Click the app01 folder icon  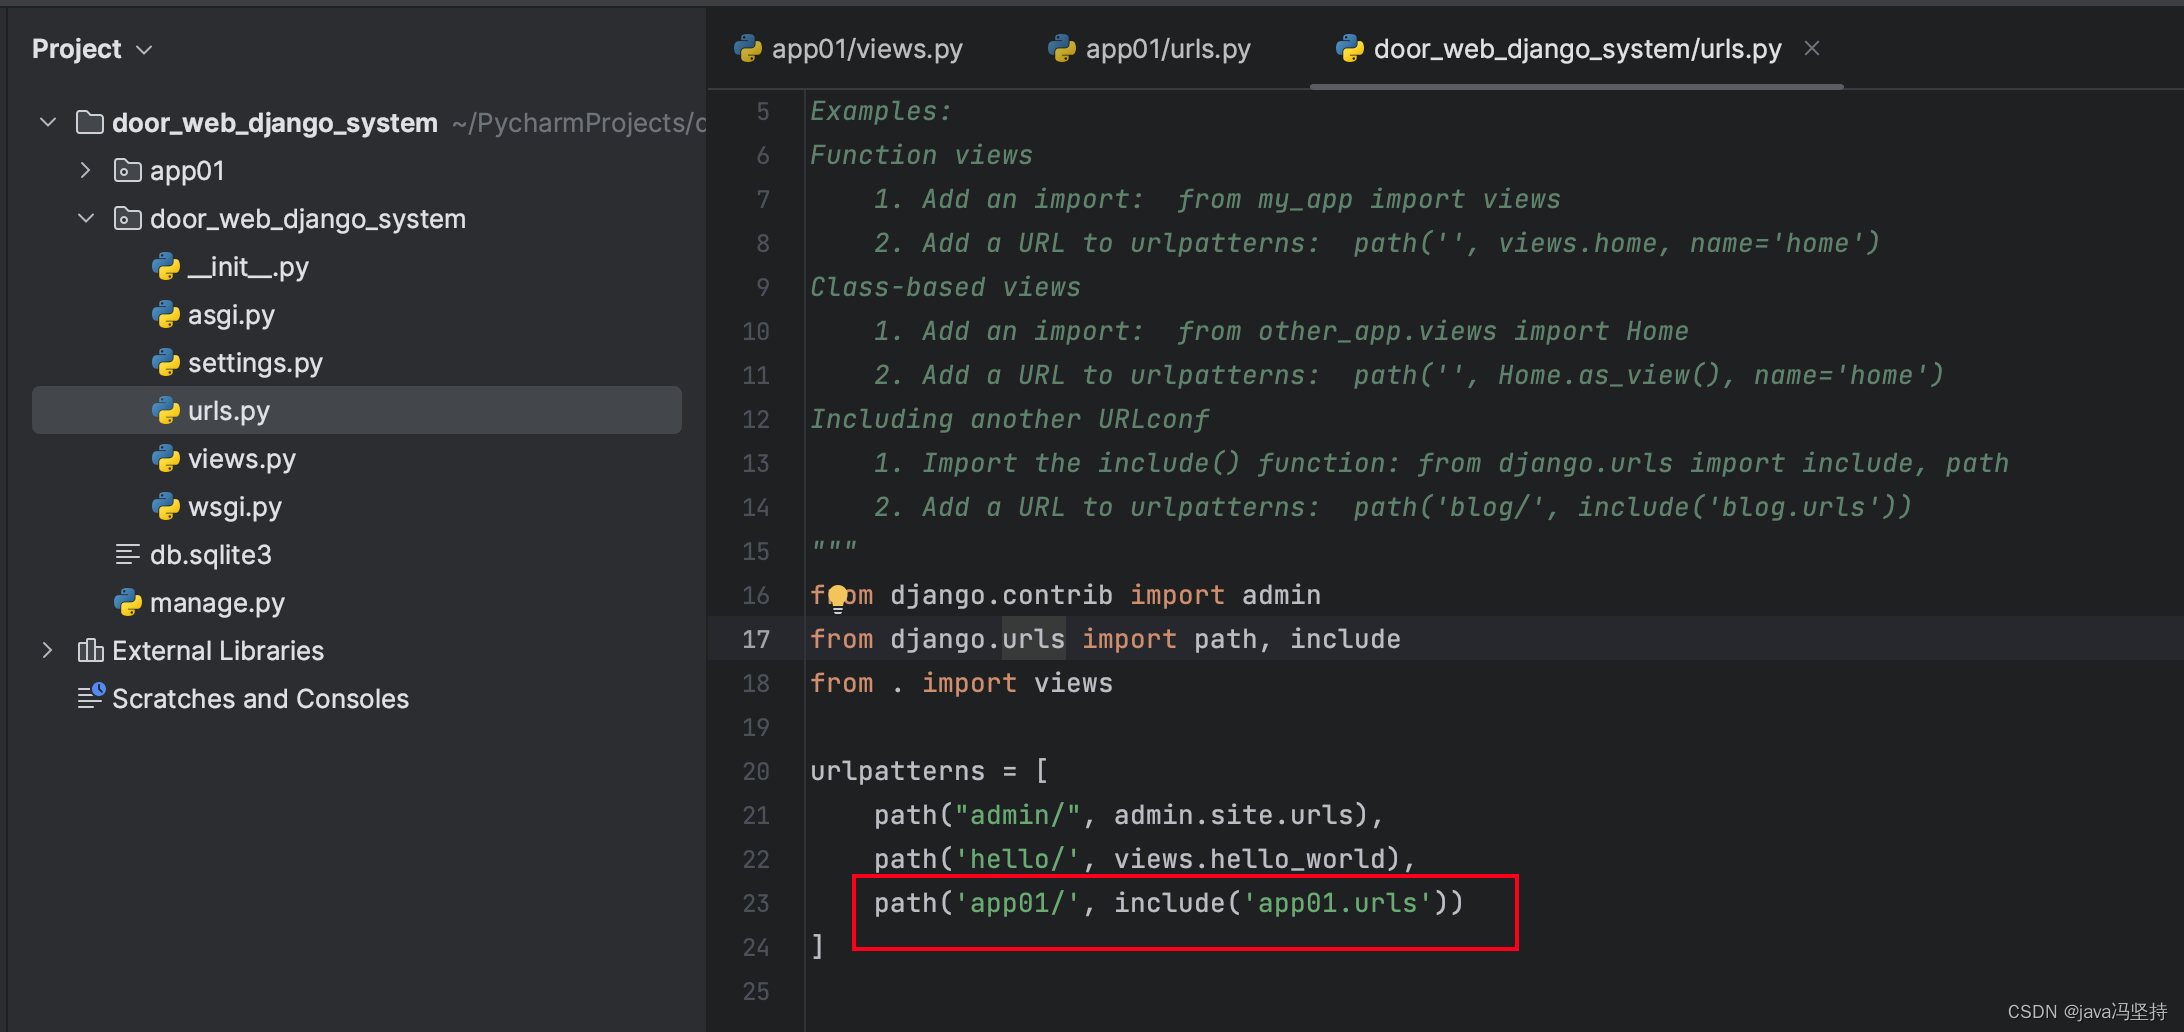127,171
